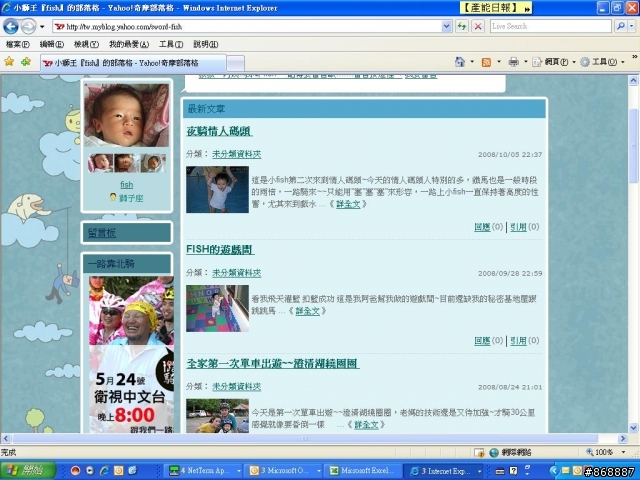Click the third small baby thumbnail
The image size is (640, 480).
tap(153, 163)
